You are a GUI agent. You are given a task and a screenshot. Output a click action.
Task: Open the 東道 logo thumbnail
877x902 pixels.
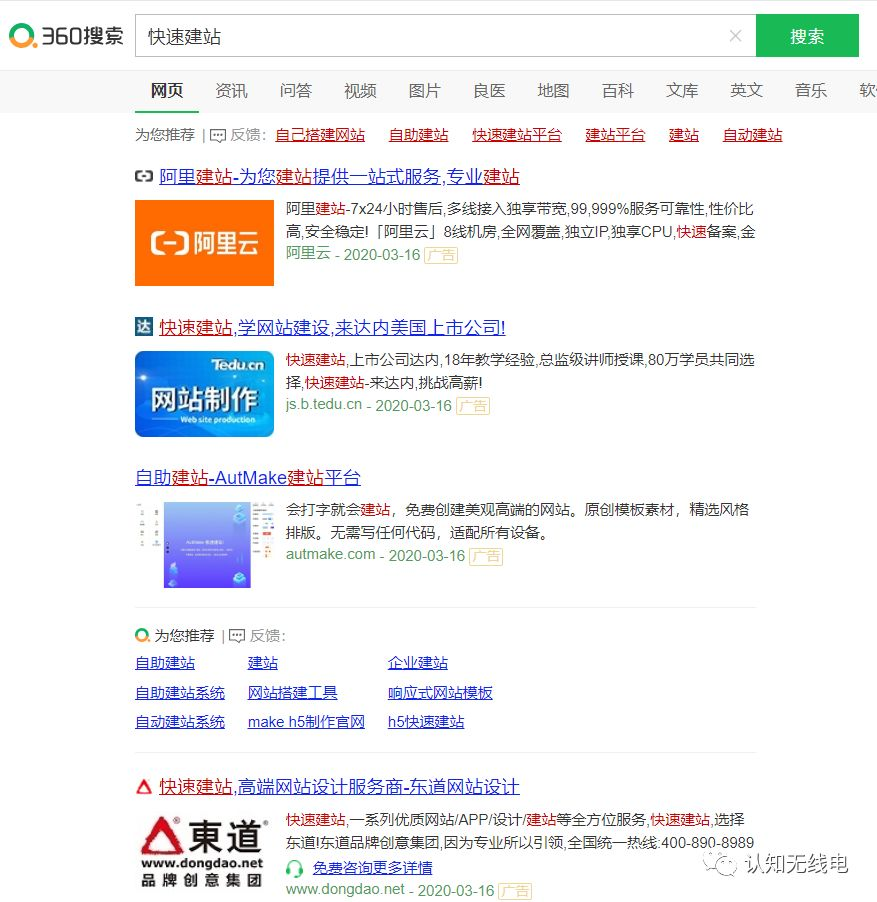pyautogui.click(x=204, y=853)
